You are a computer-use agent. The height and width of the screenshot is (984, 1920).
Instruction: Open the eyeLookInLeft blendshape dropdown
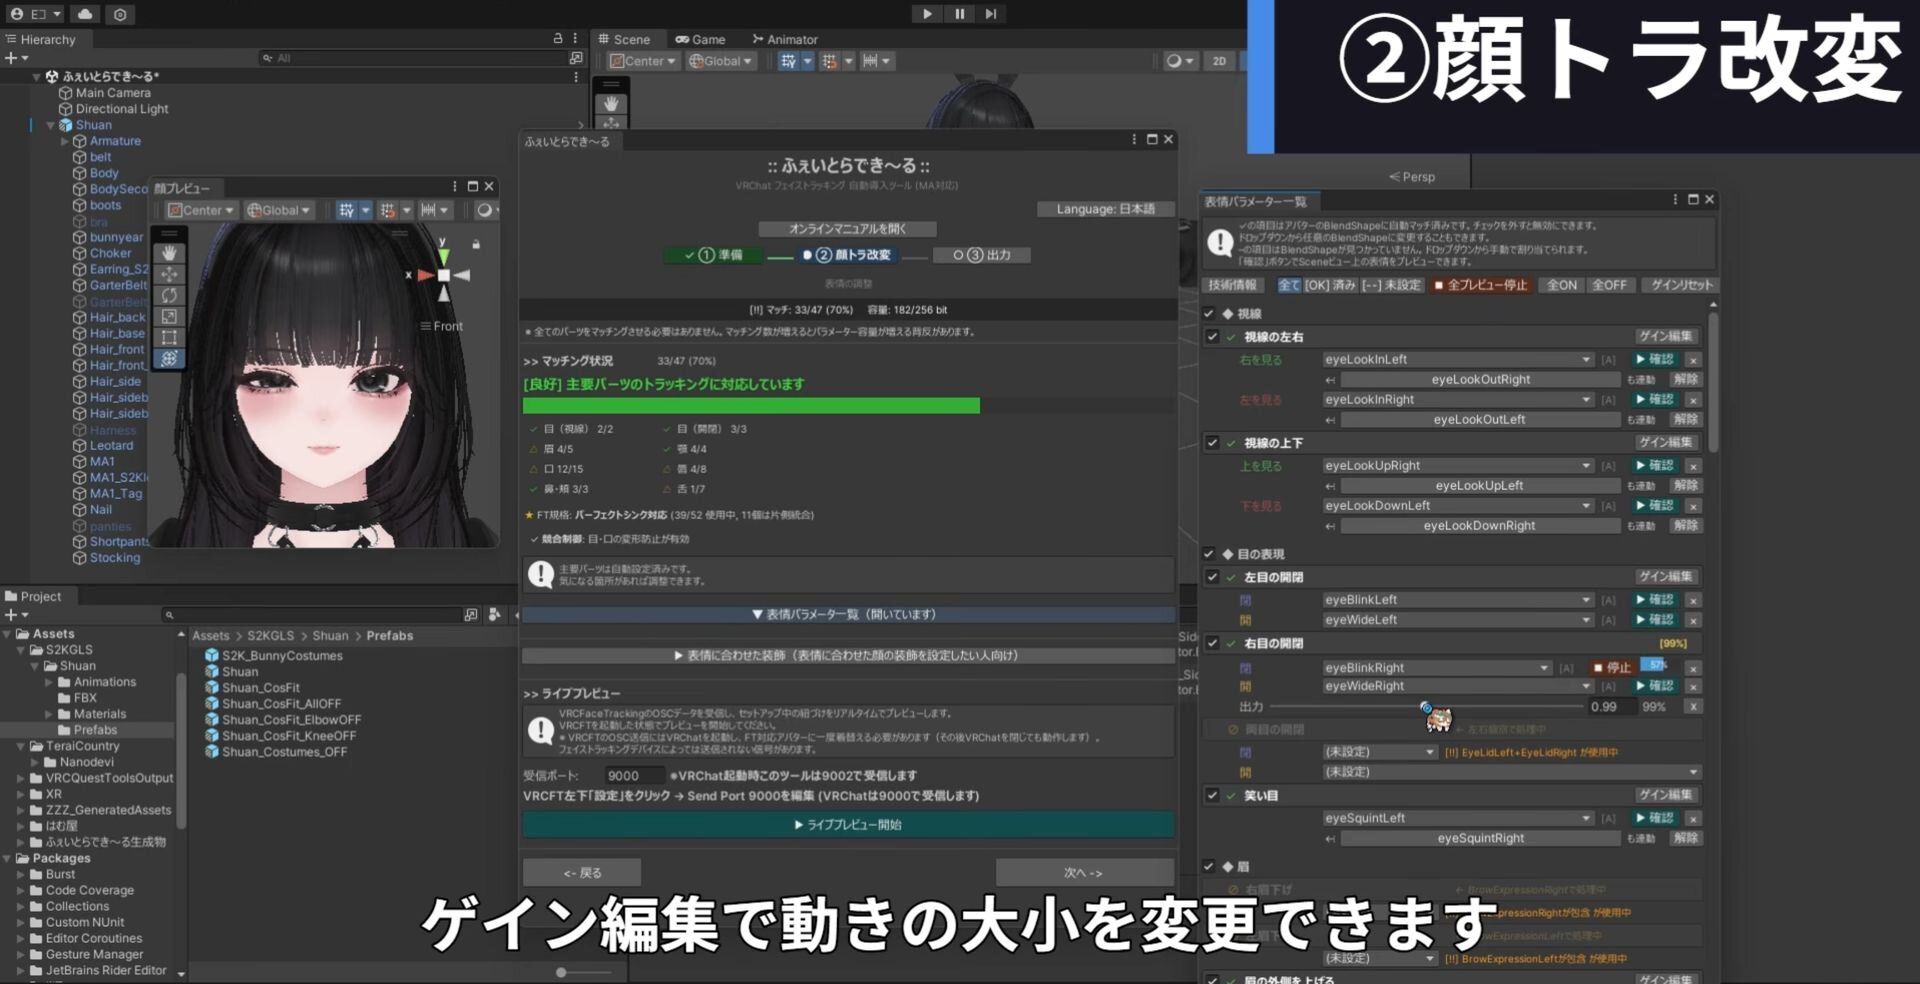(x=1457, y=360)
